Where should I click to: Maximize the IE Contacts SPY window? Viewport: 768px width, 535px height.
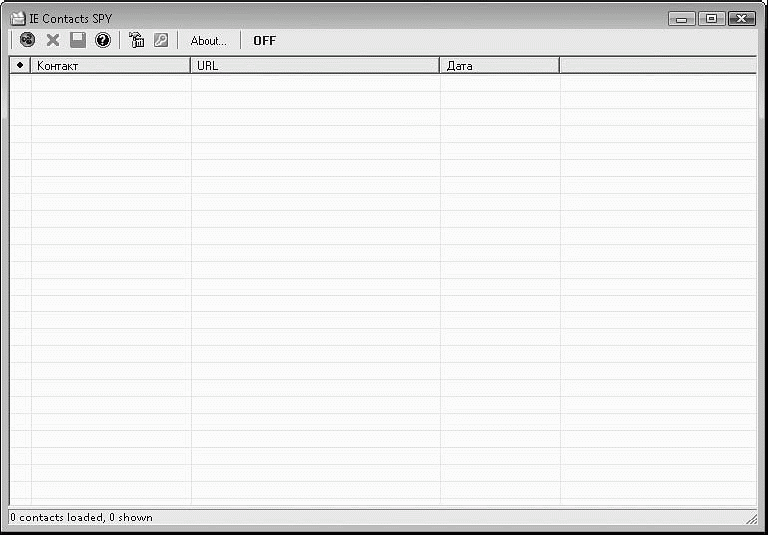click(711, 19)
